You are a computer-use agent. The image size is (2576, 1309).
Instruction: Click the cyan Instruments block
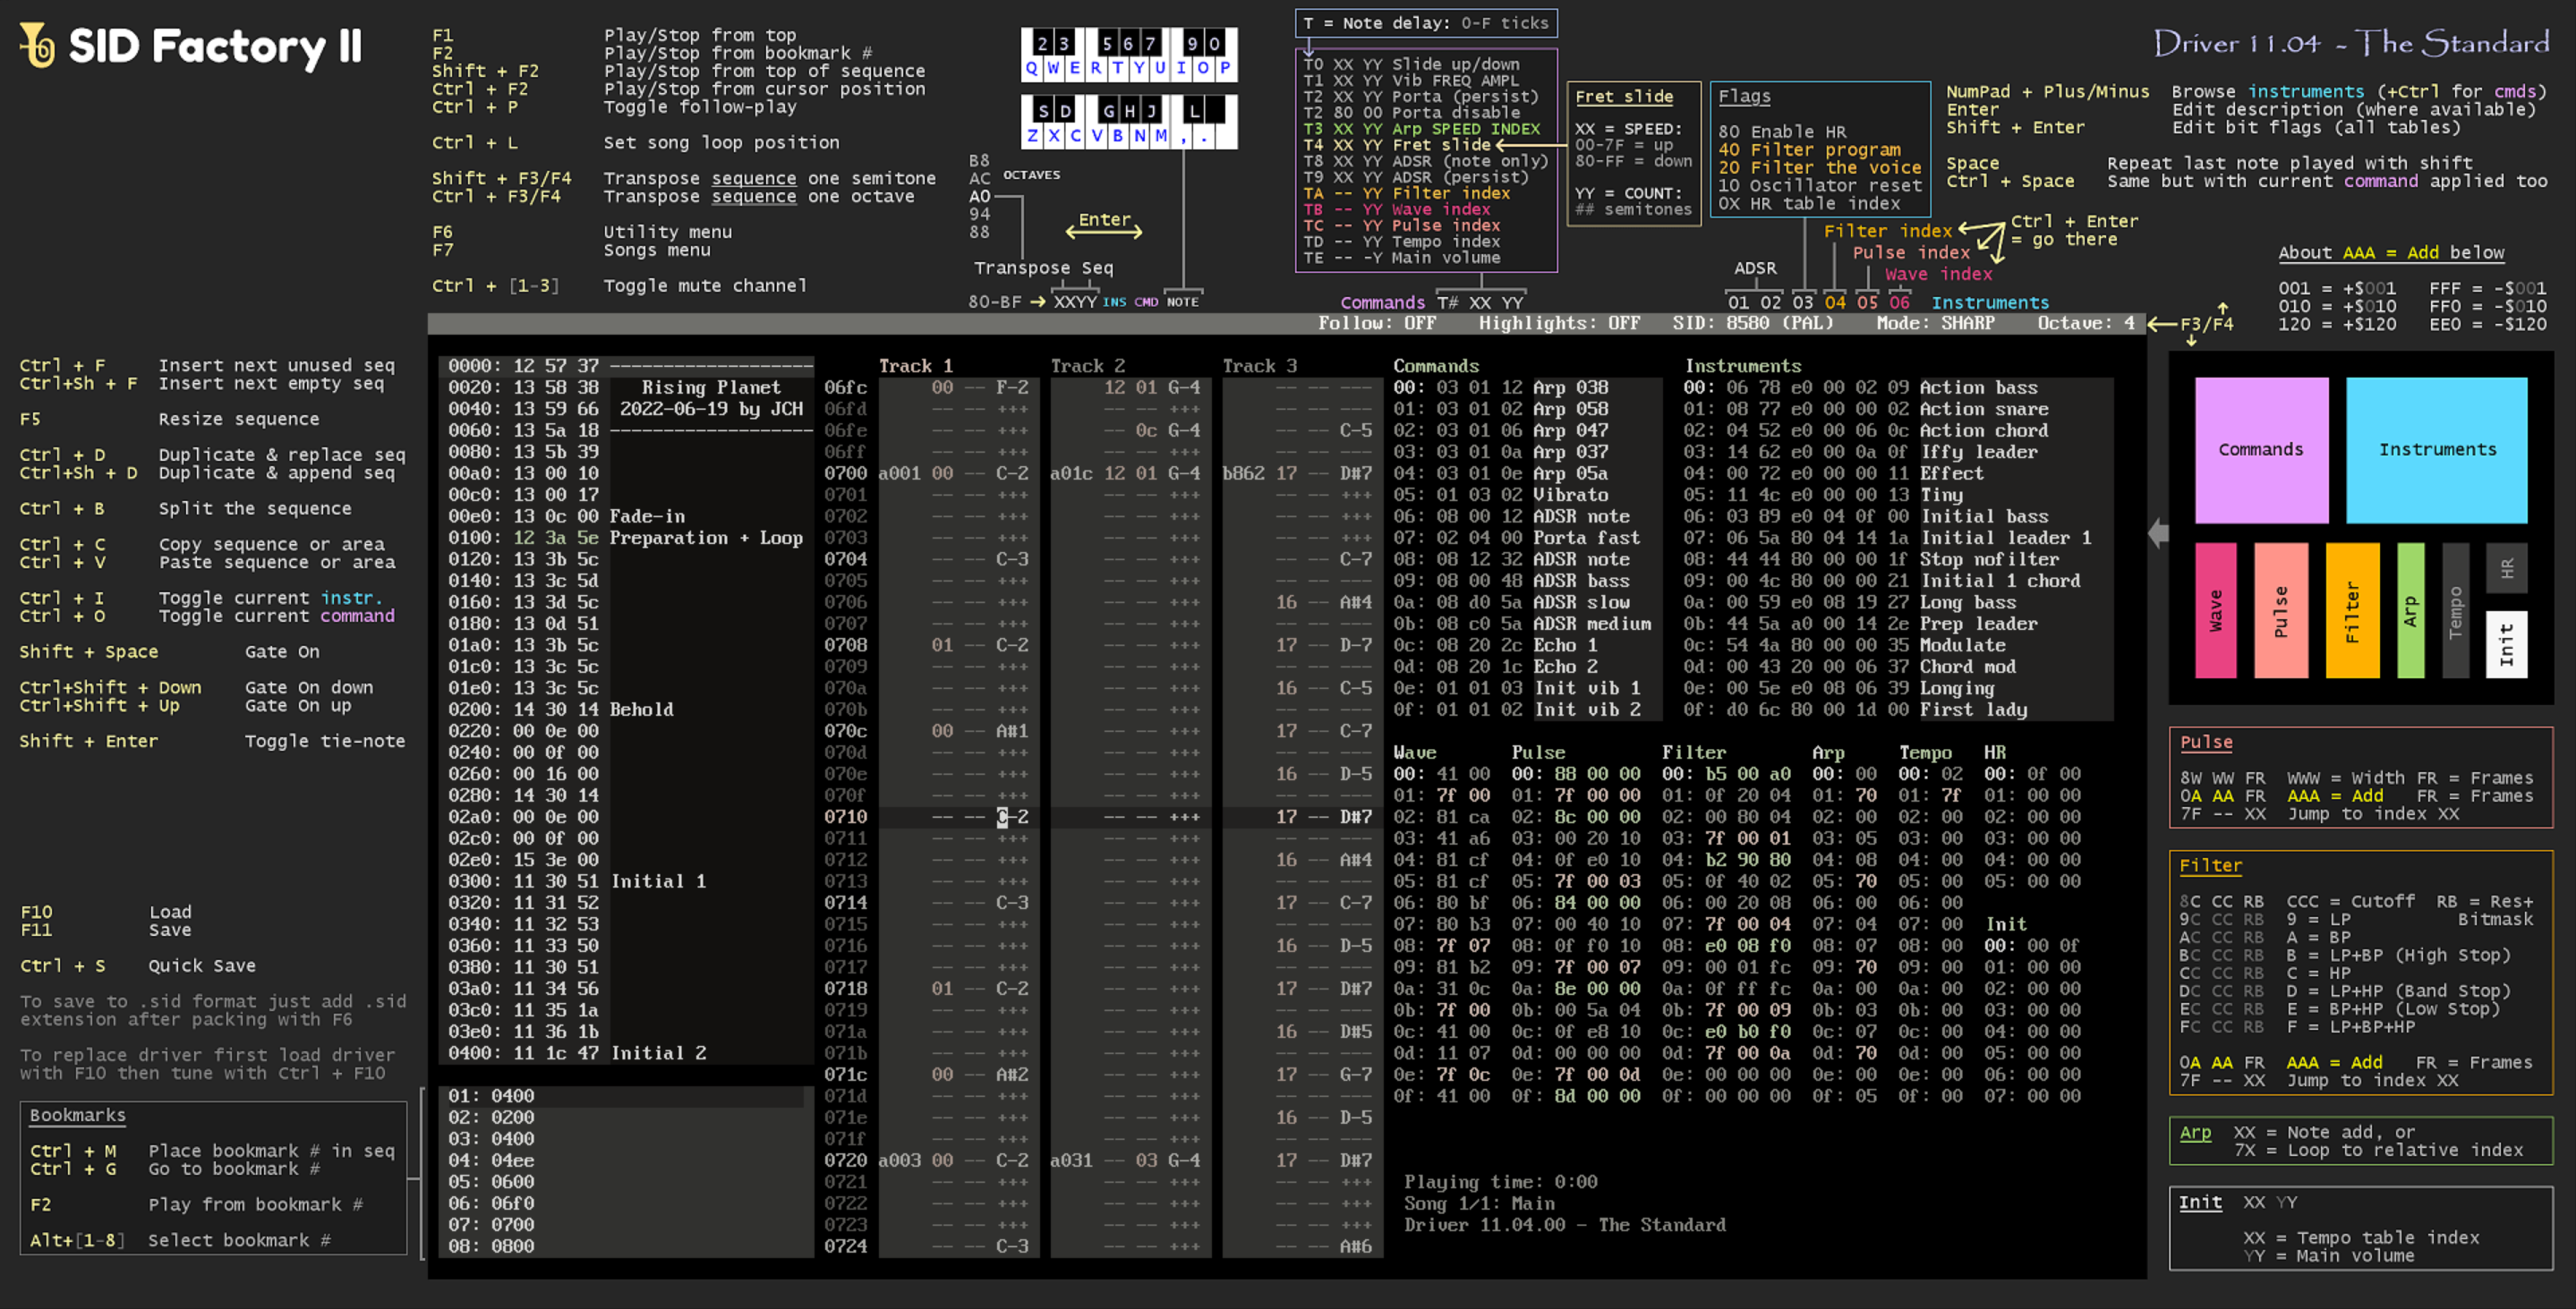pyautogui.click(x=2436, y=450)
